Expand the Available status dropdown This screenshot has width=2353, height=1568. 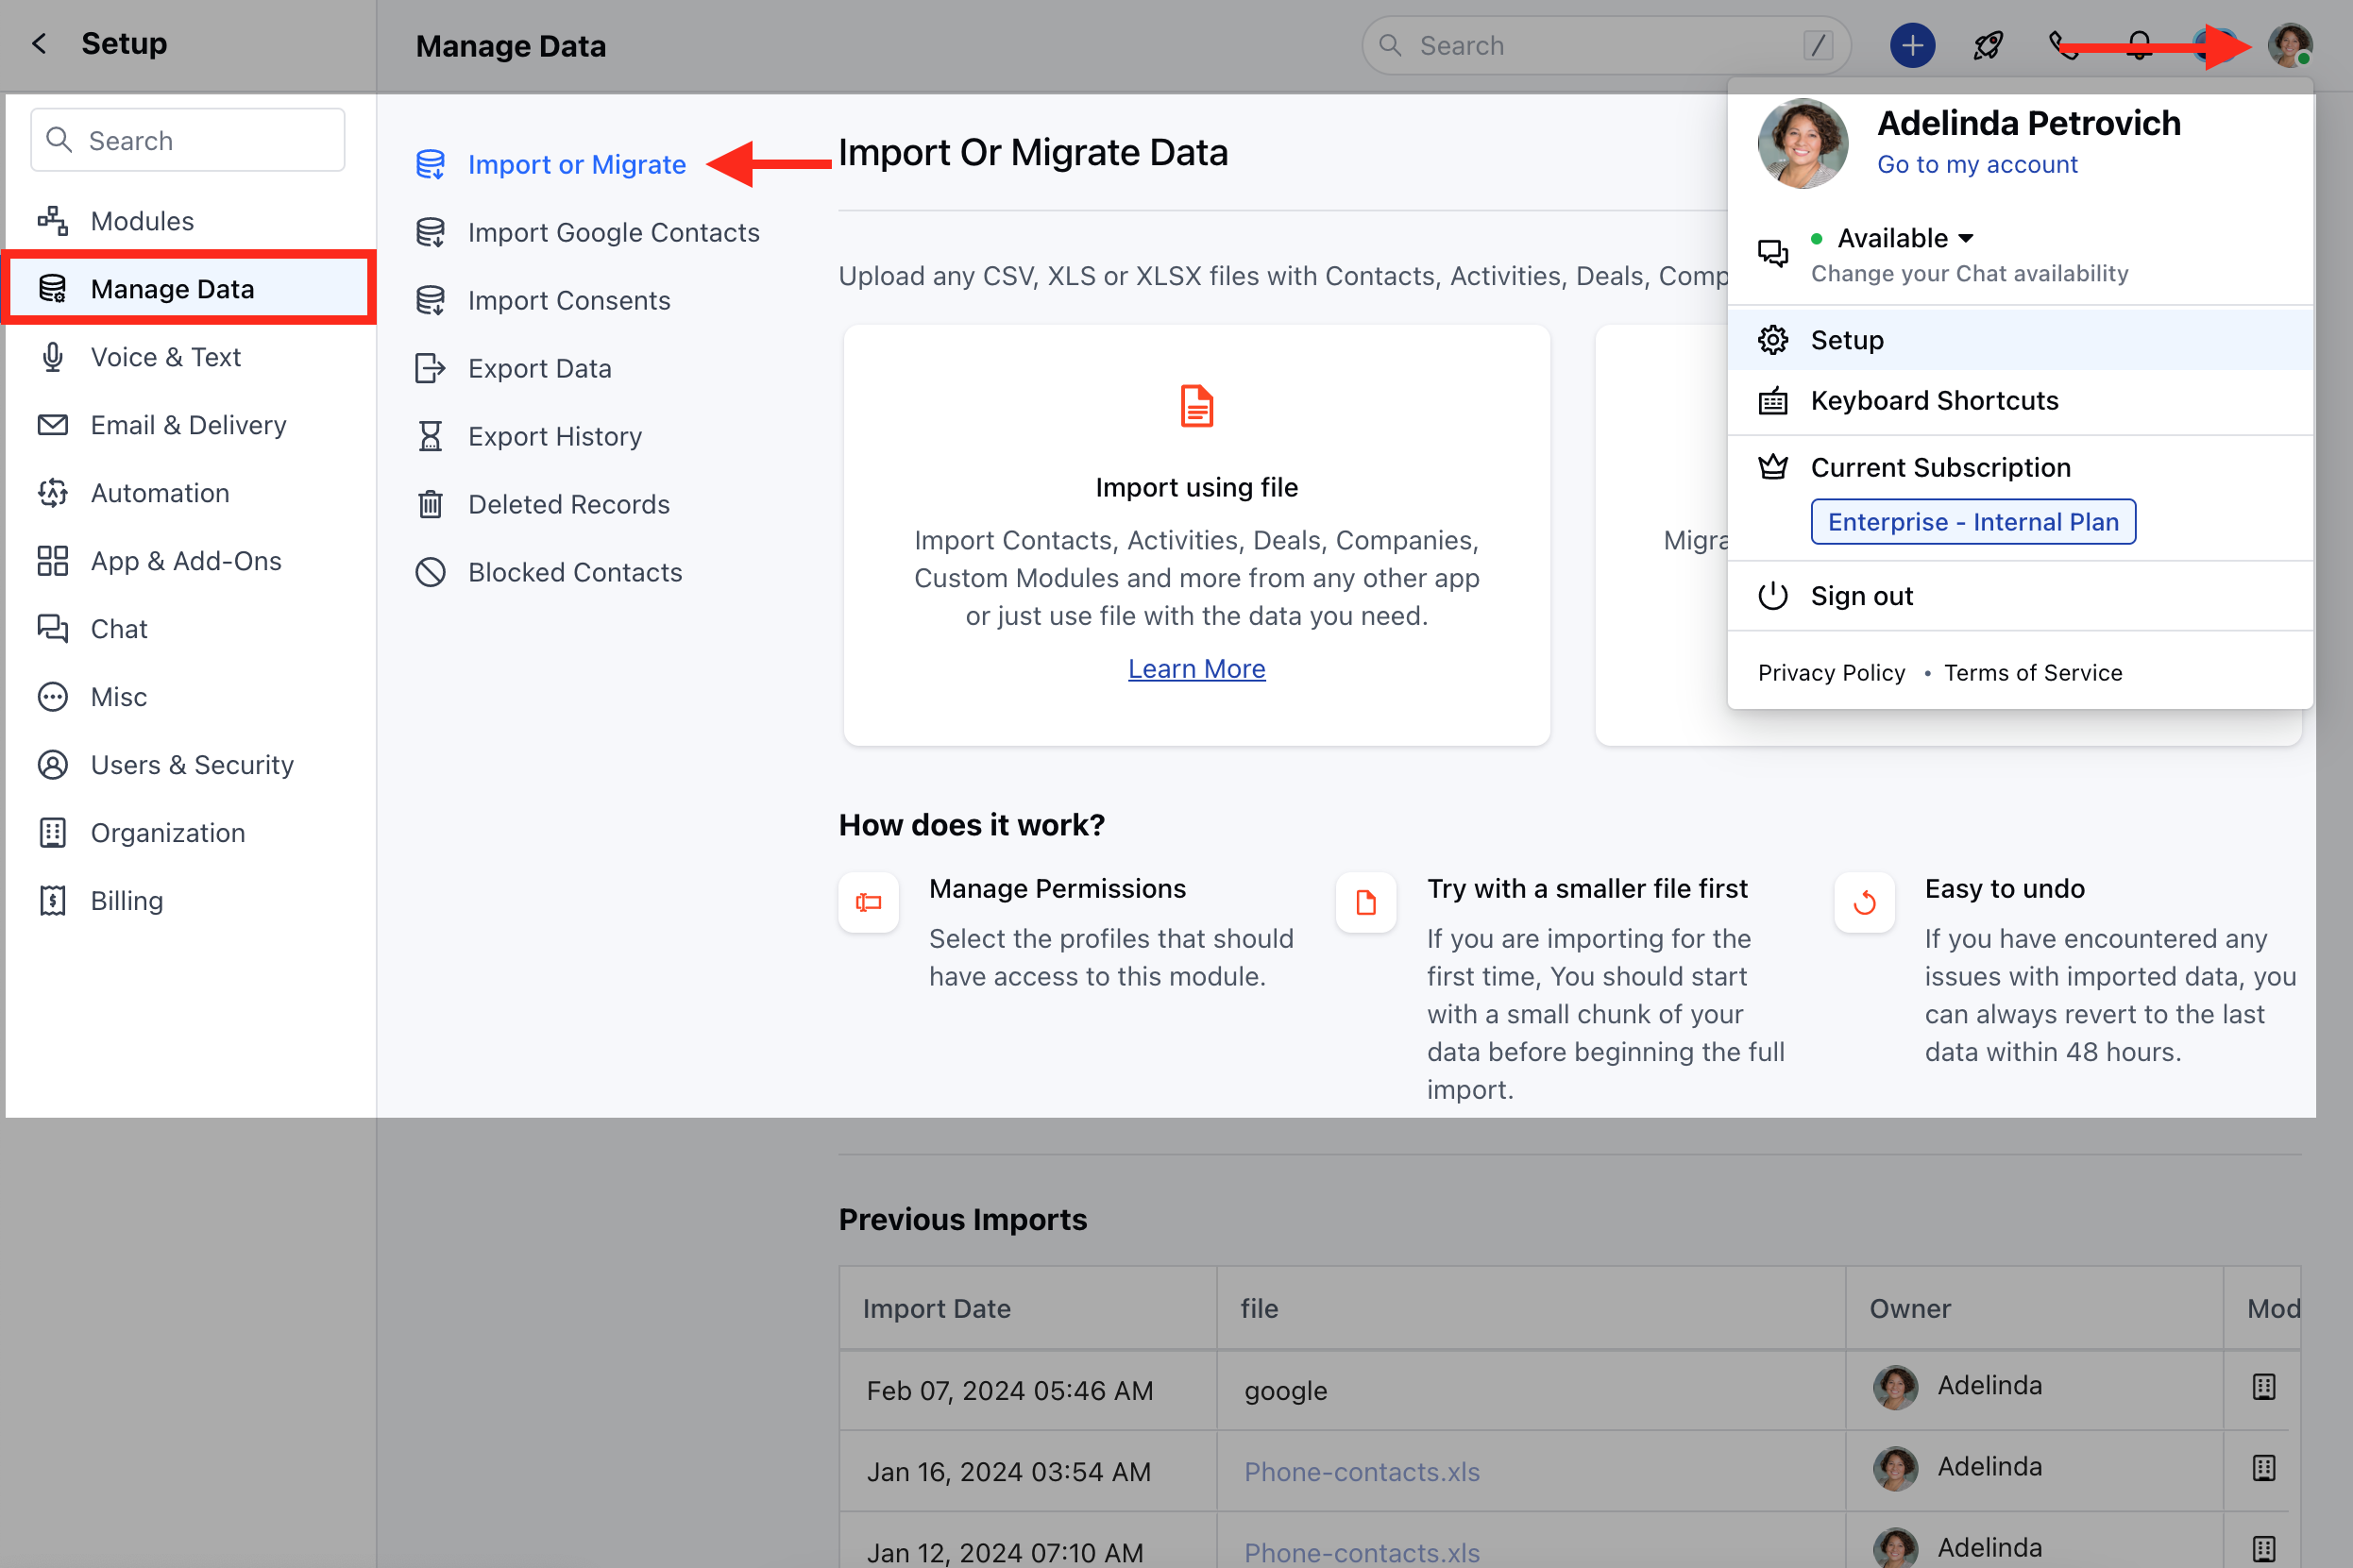point(1904,238)
